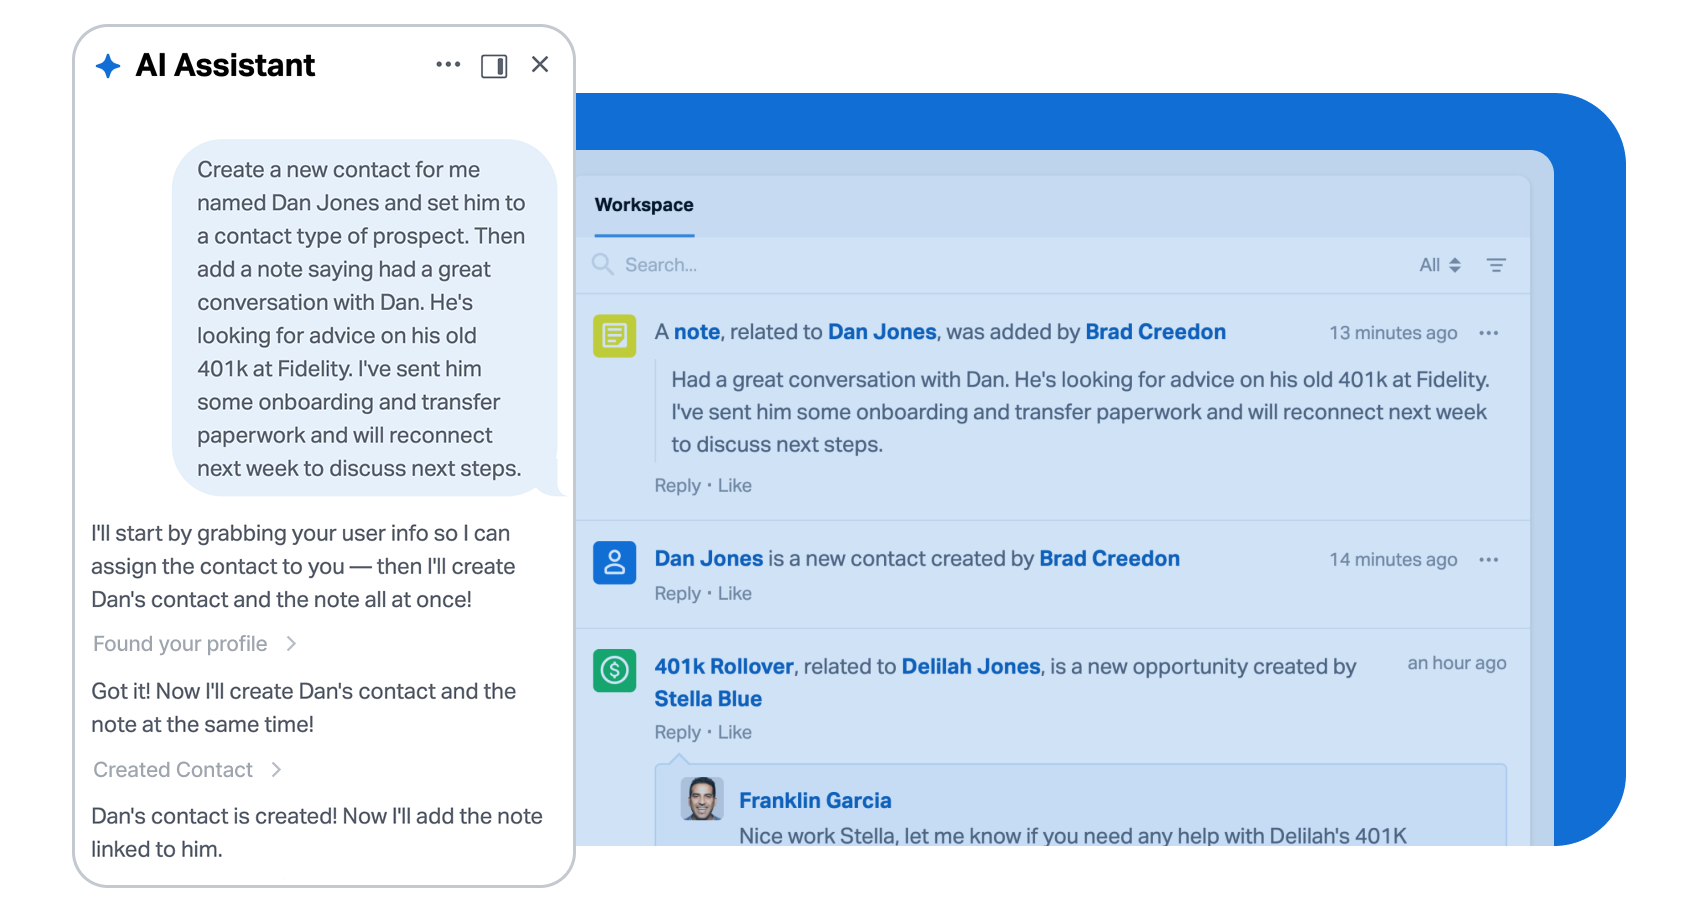The image size is (1701, 912).
Task: Open more options for Dan Jones contact activity
Action: point(1488,560)
